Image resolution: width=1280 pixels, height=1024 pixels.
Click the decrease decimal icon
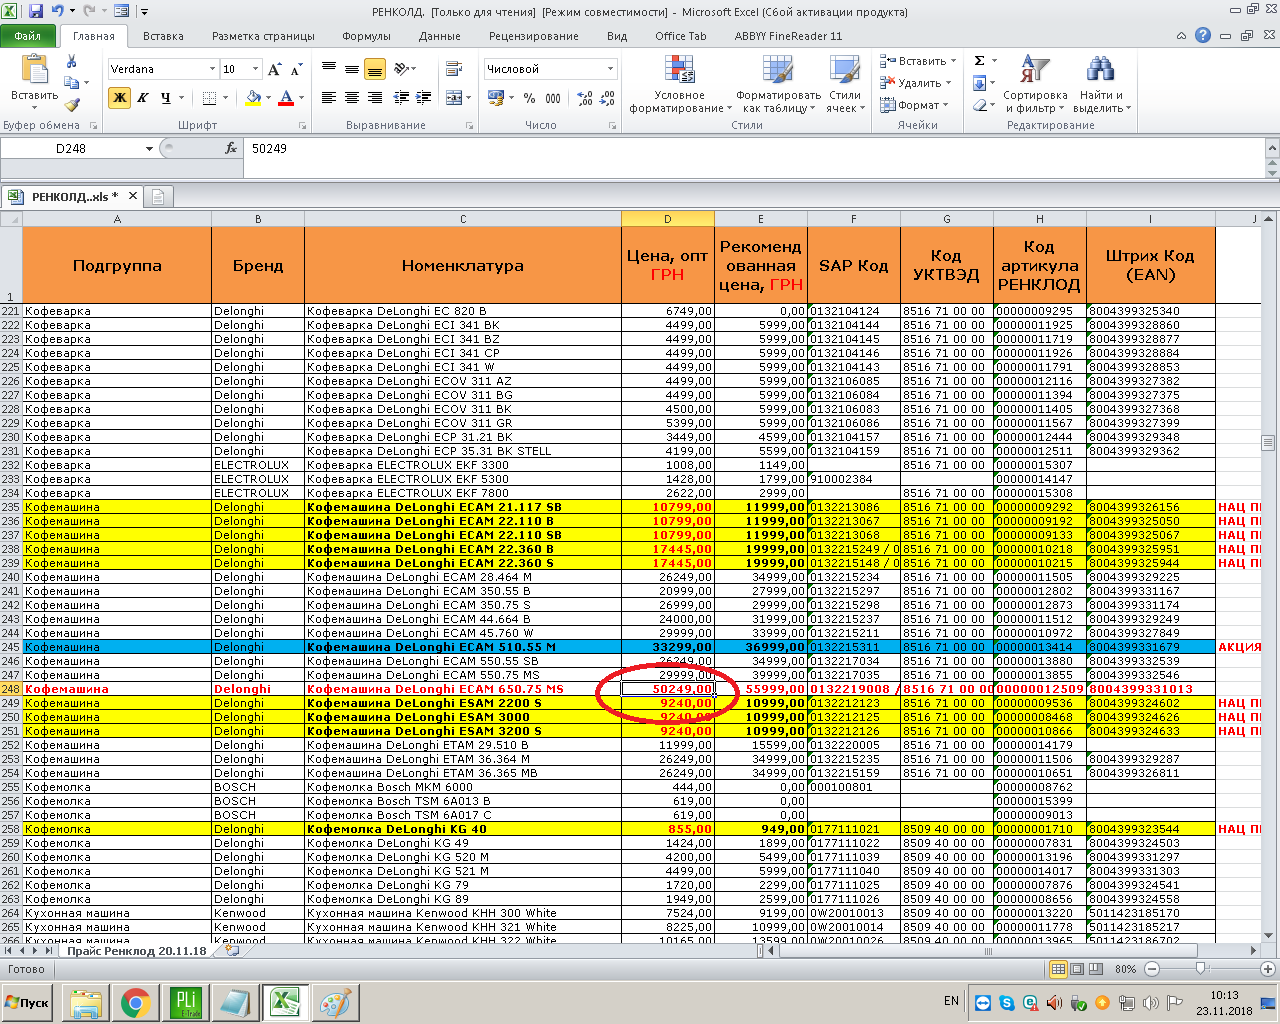[608, 98]
